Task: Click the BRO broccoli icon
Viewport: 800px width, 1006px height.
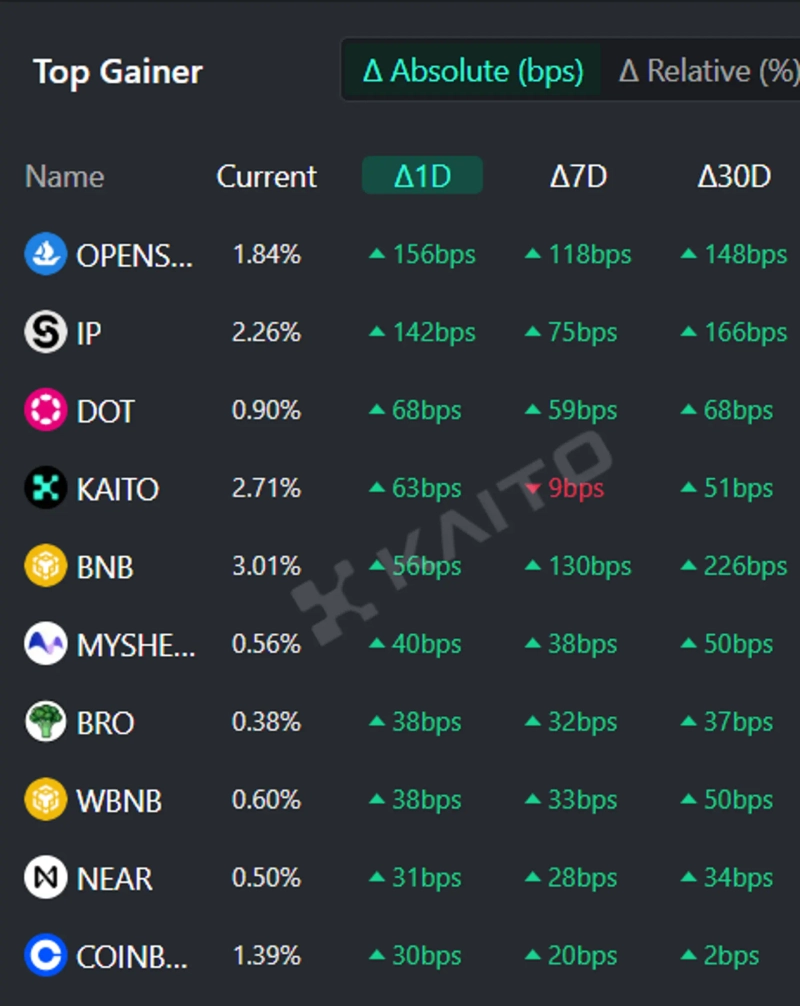Action: (45, 722)
